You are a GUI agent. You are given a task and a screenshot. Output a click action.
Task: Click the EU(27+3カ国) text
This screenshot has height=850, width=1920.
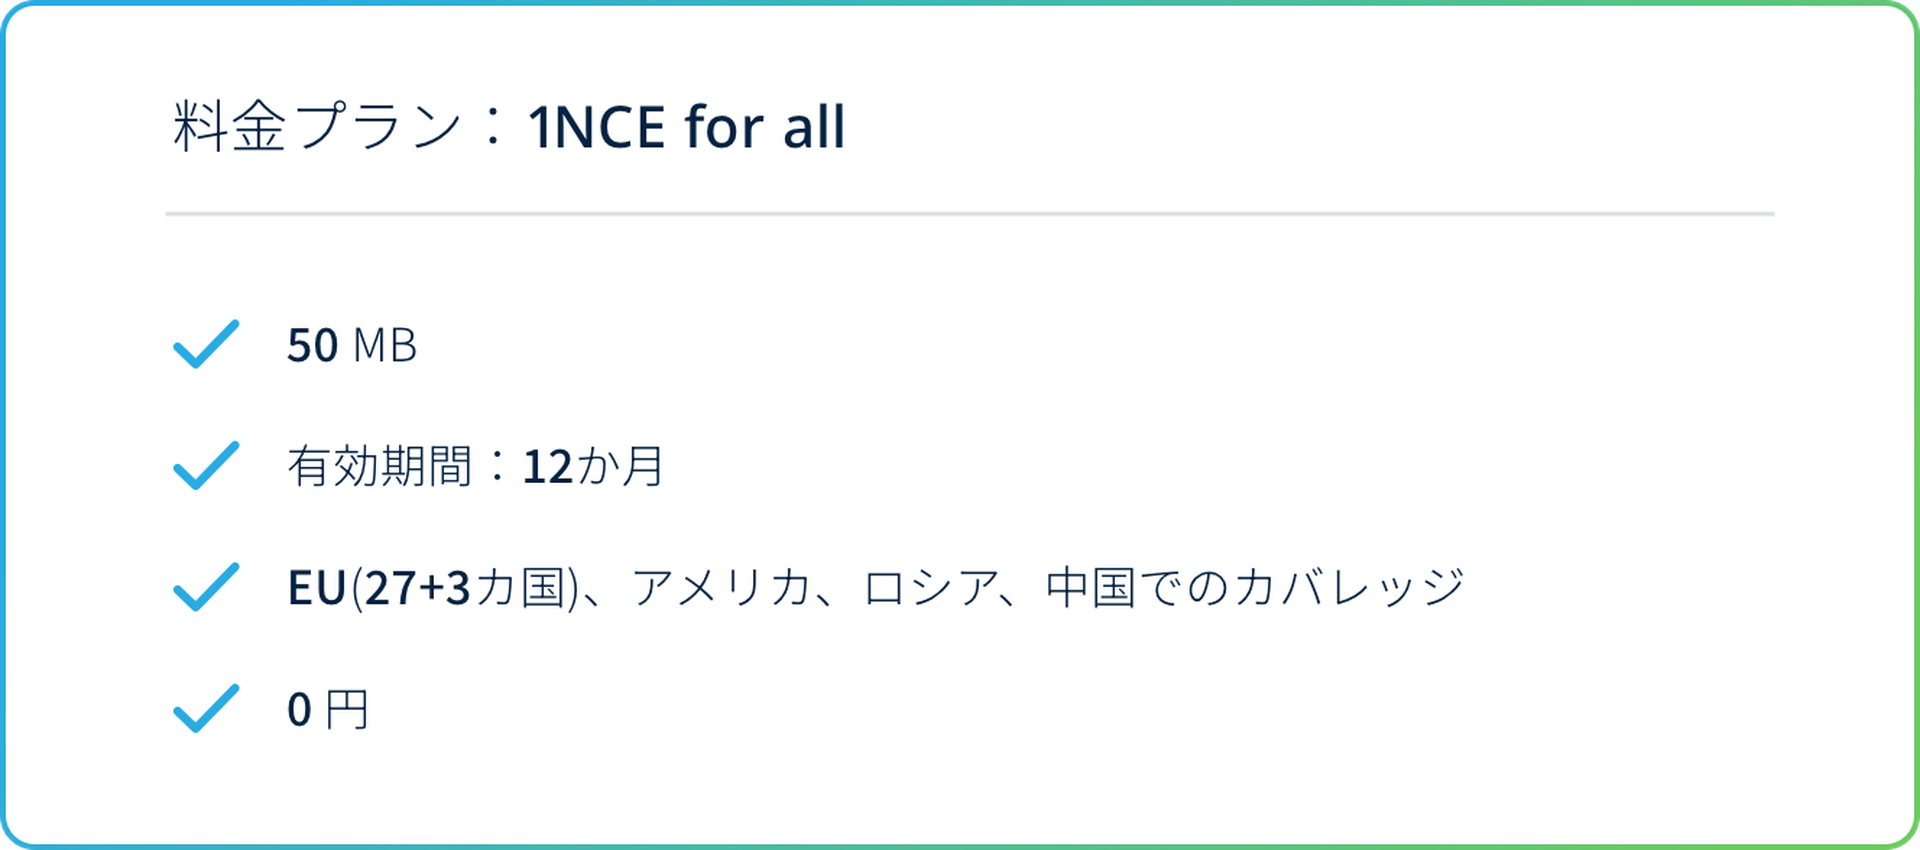[433, 588]
